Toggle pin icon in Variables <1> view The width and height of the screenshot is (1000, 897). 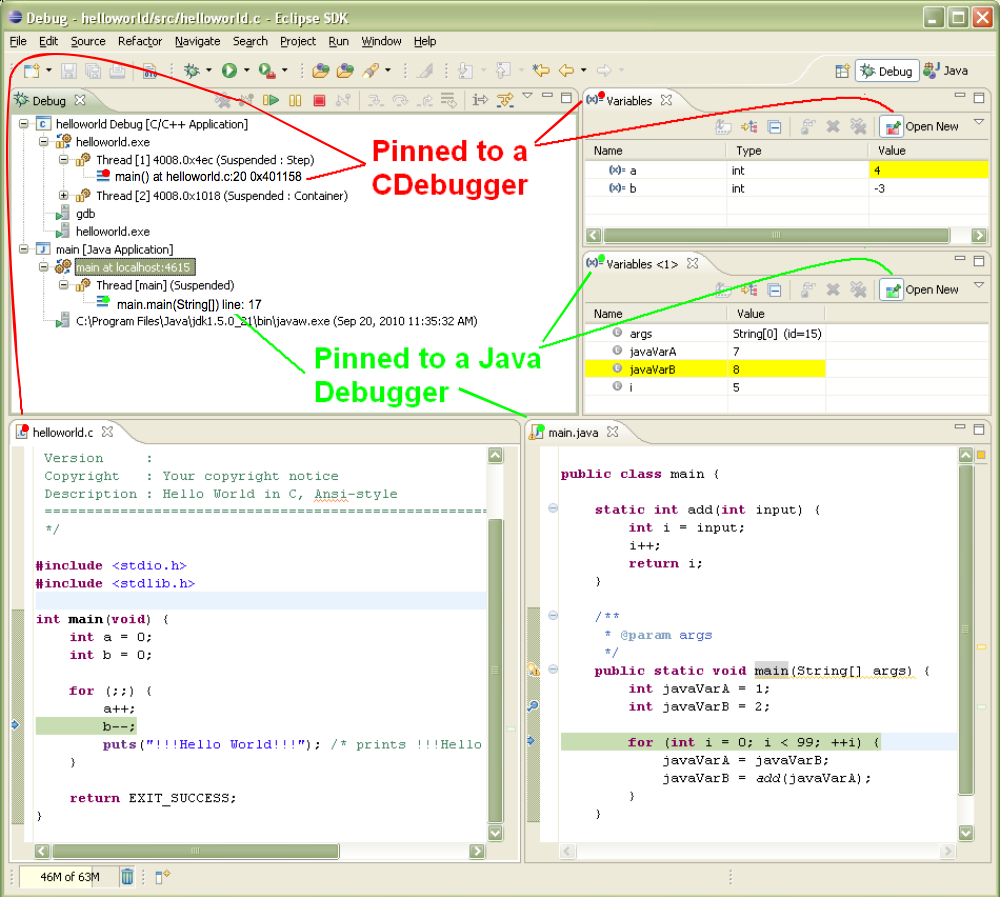click(892, 290)
